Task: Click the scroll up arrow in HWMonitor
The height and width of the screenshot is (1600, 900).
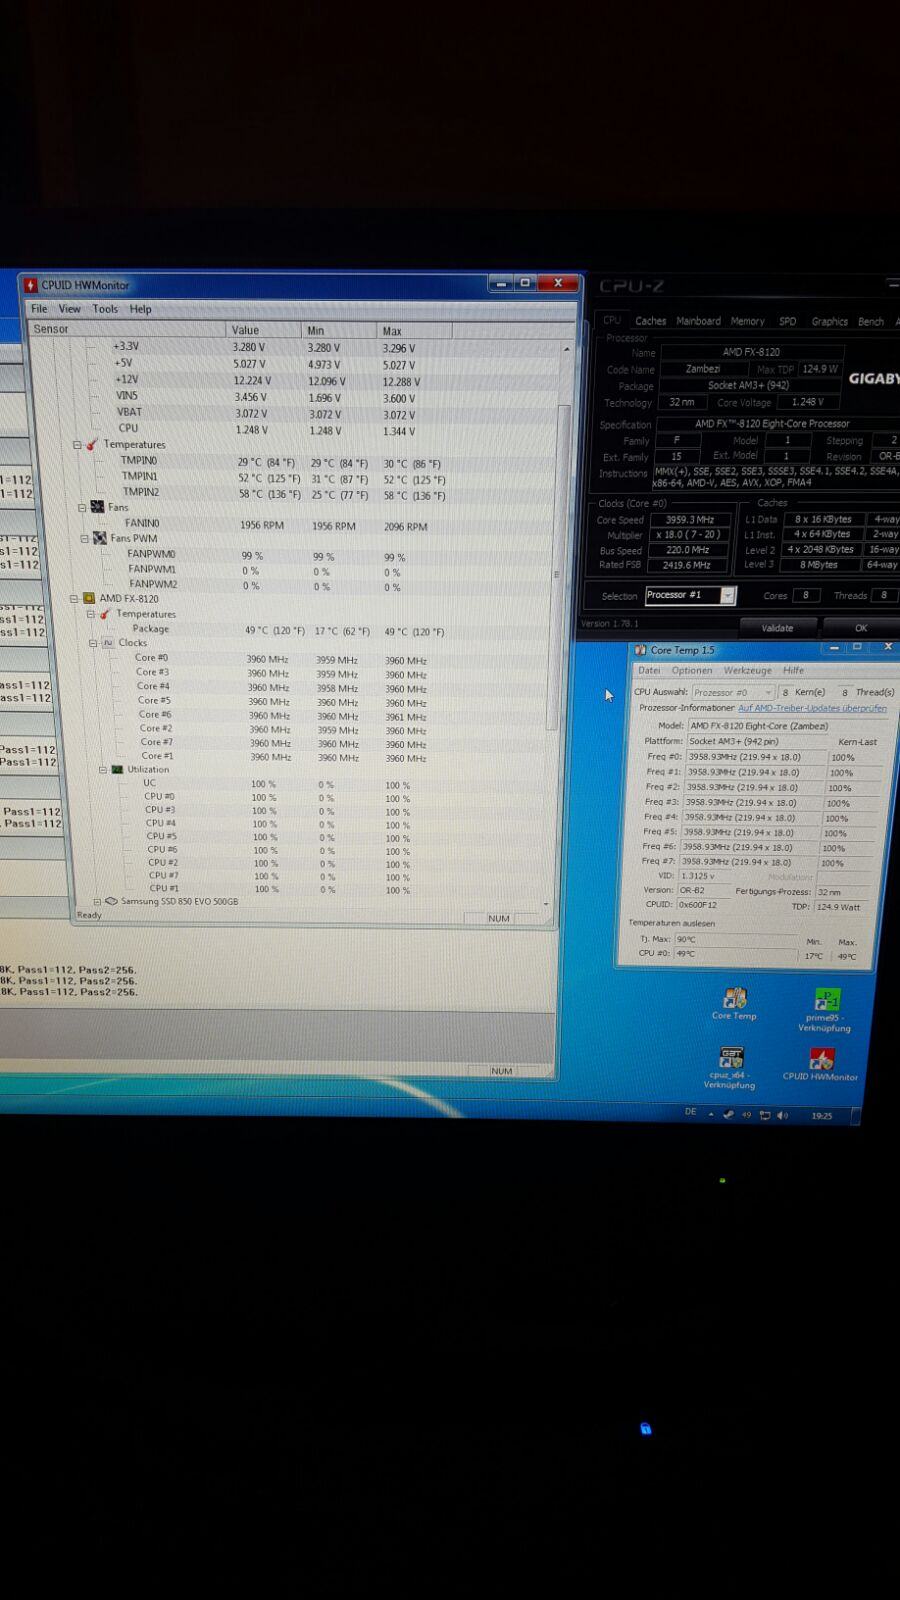Action: click(566, 349)
